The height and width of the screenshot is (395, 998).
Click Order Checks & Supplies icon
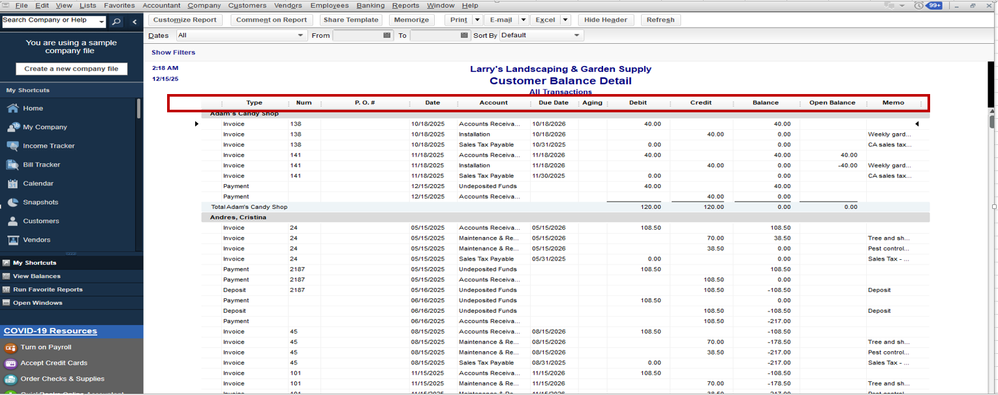pos(10,379)
